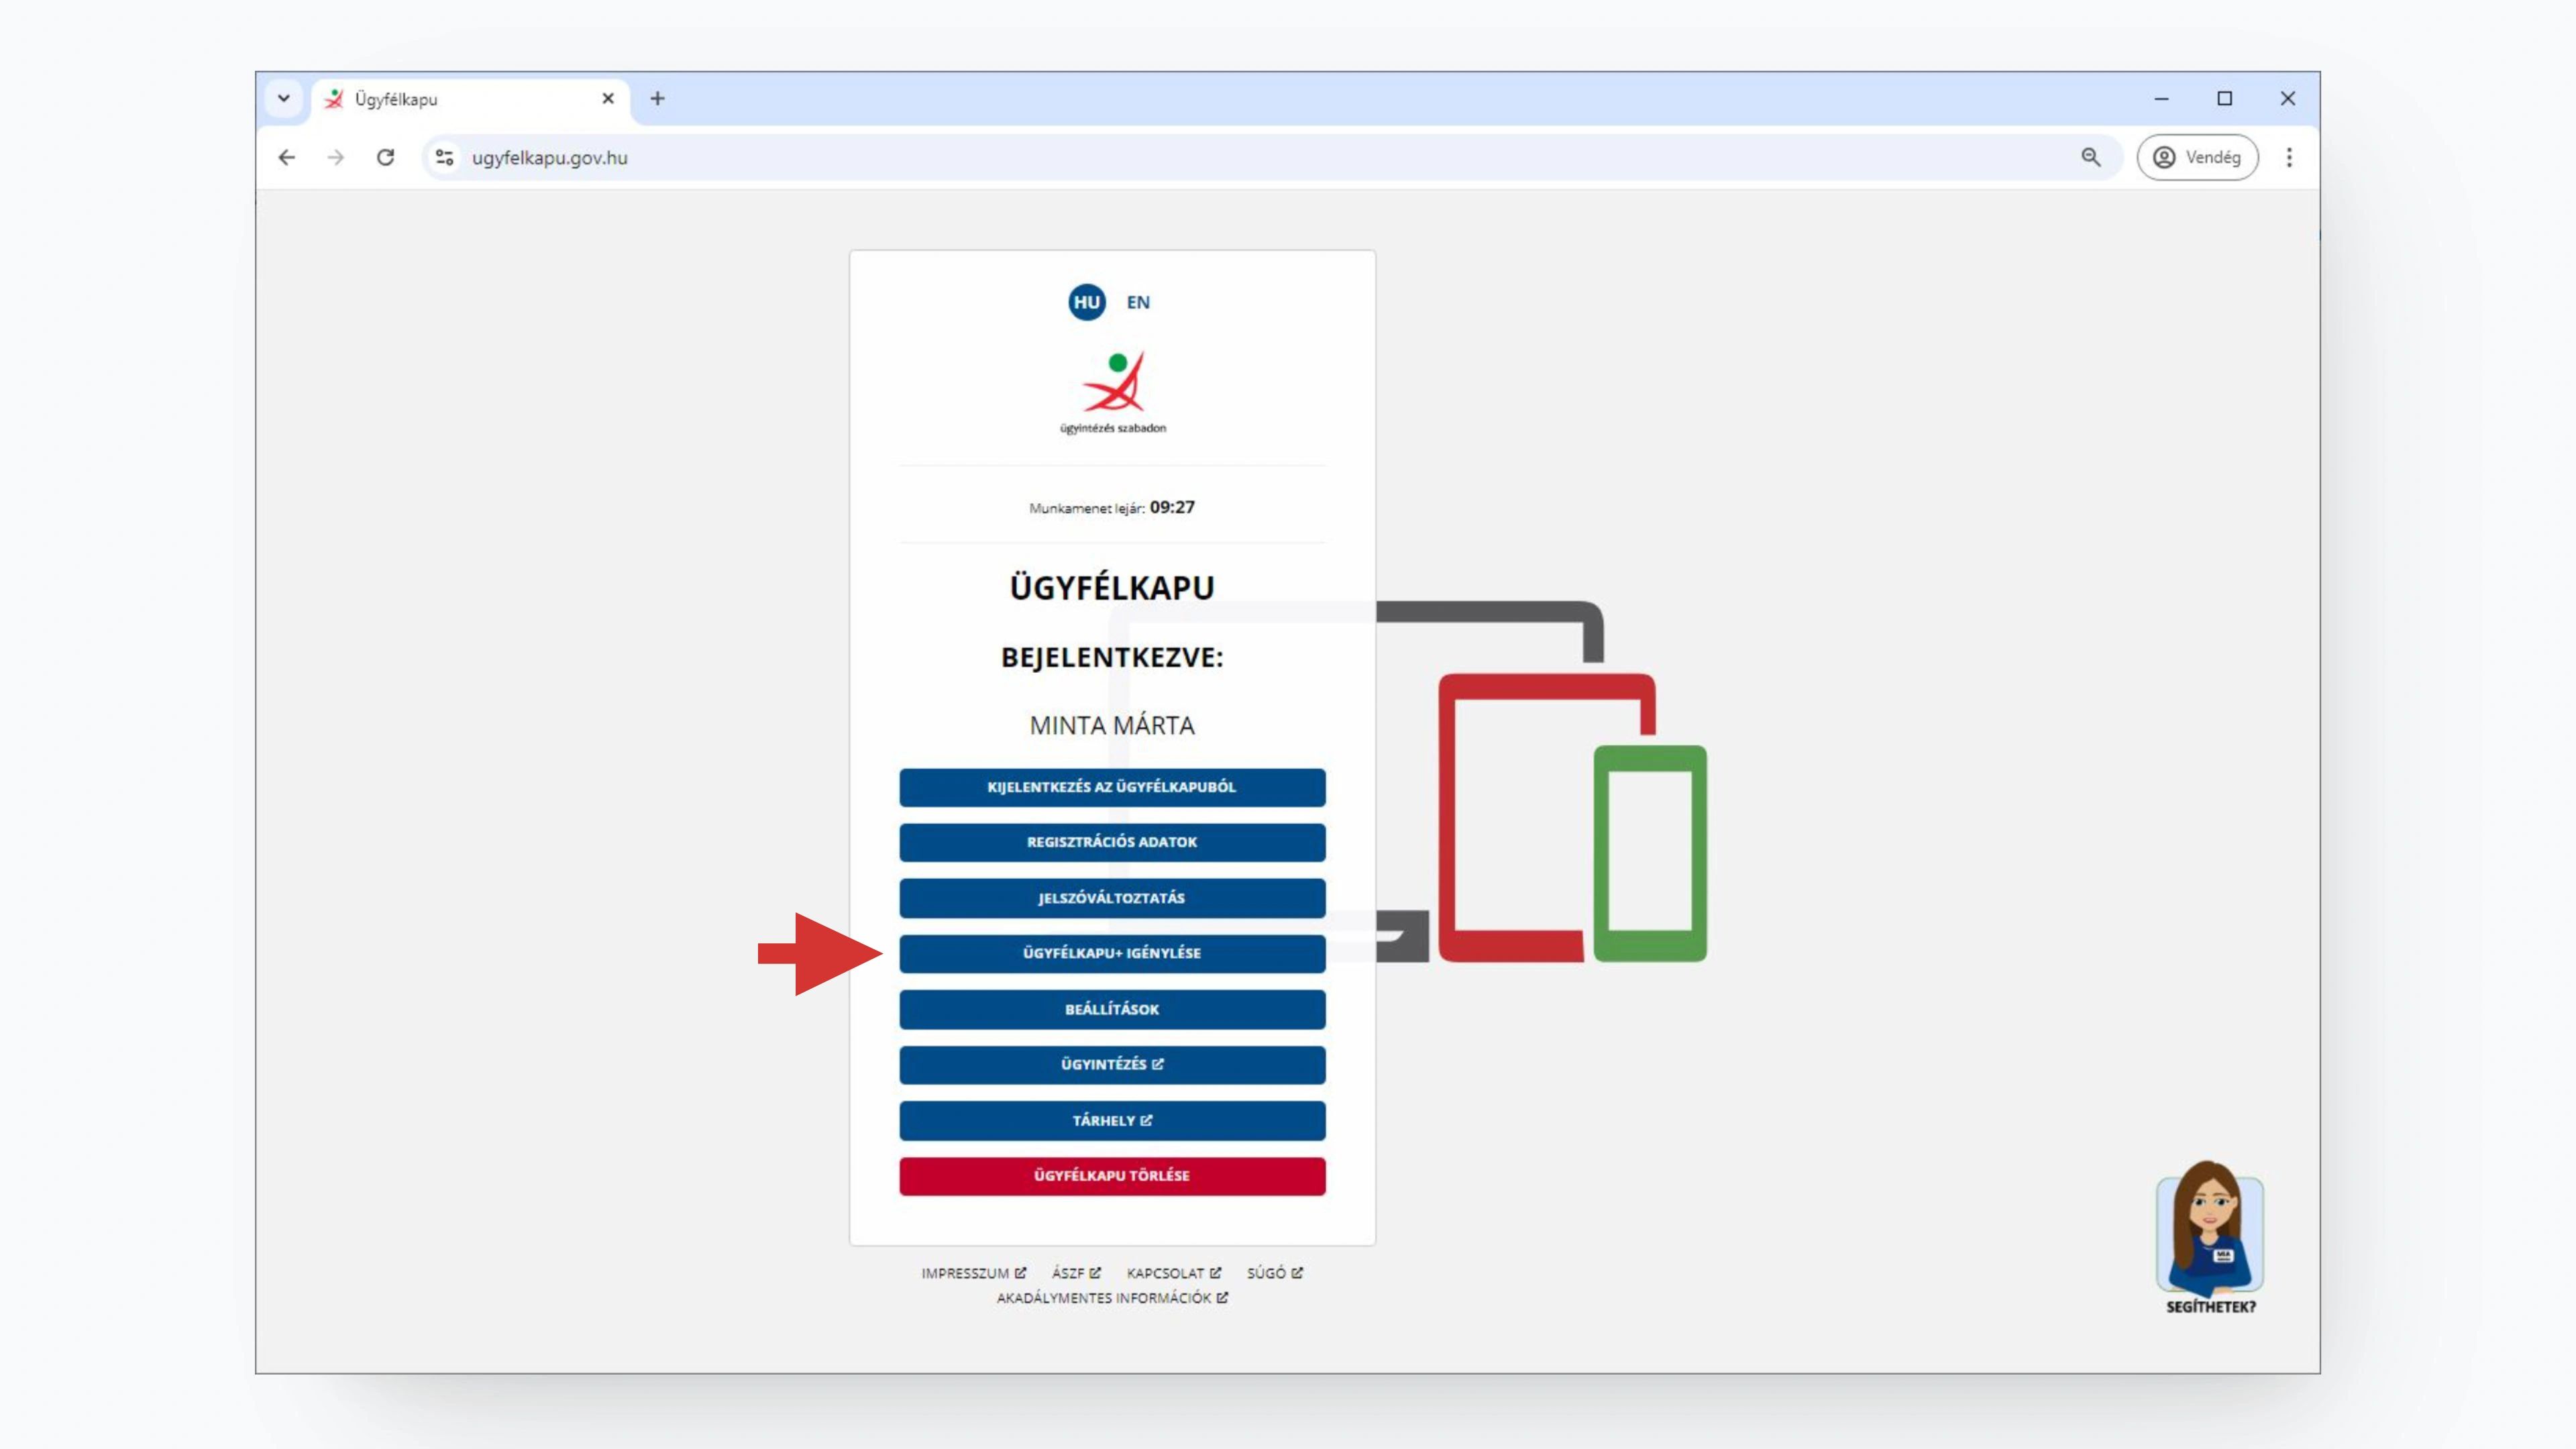
Task: Close the Ügyfélkapu tab
Action: pos(608,98)
